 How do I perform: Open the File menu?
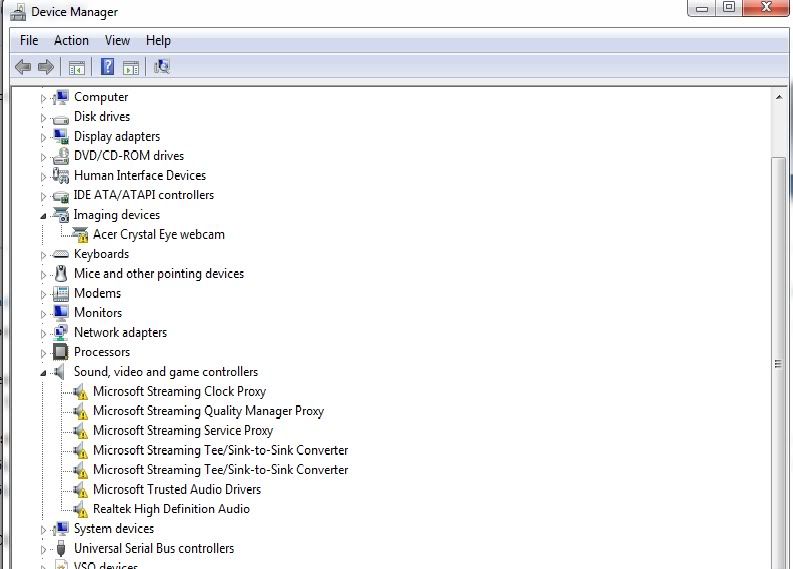click(29, 40)
